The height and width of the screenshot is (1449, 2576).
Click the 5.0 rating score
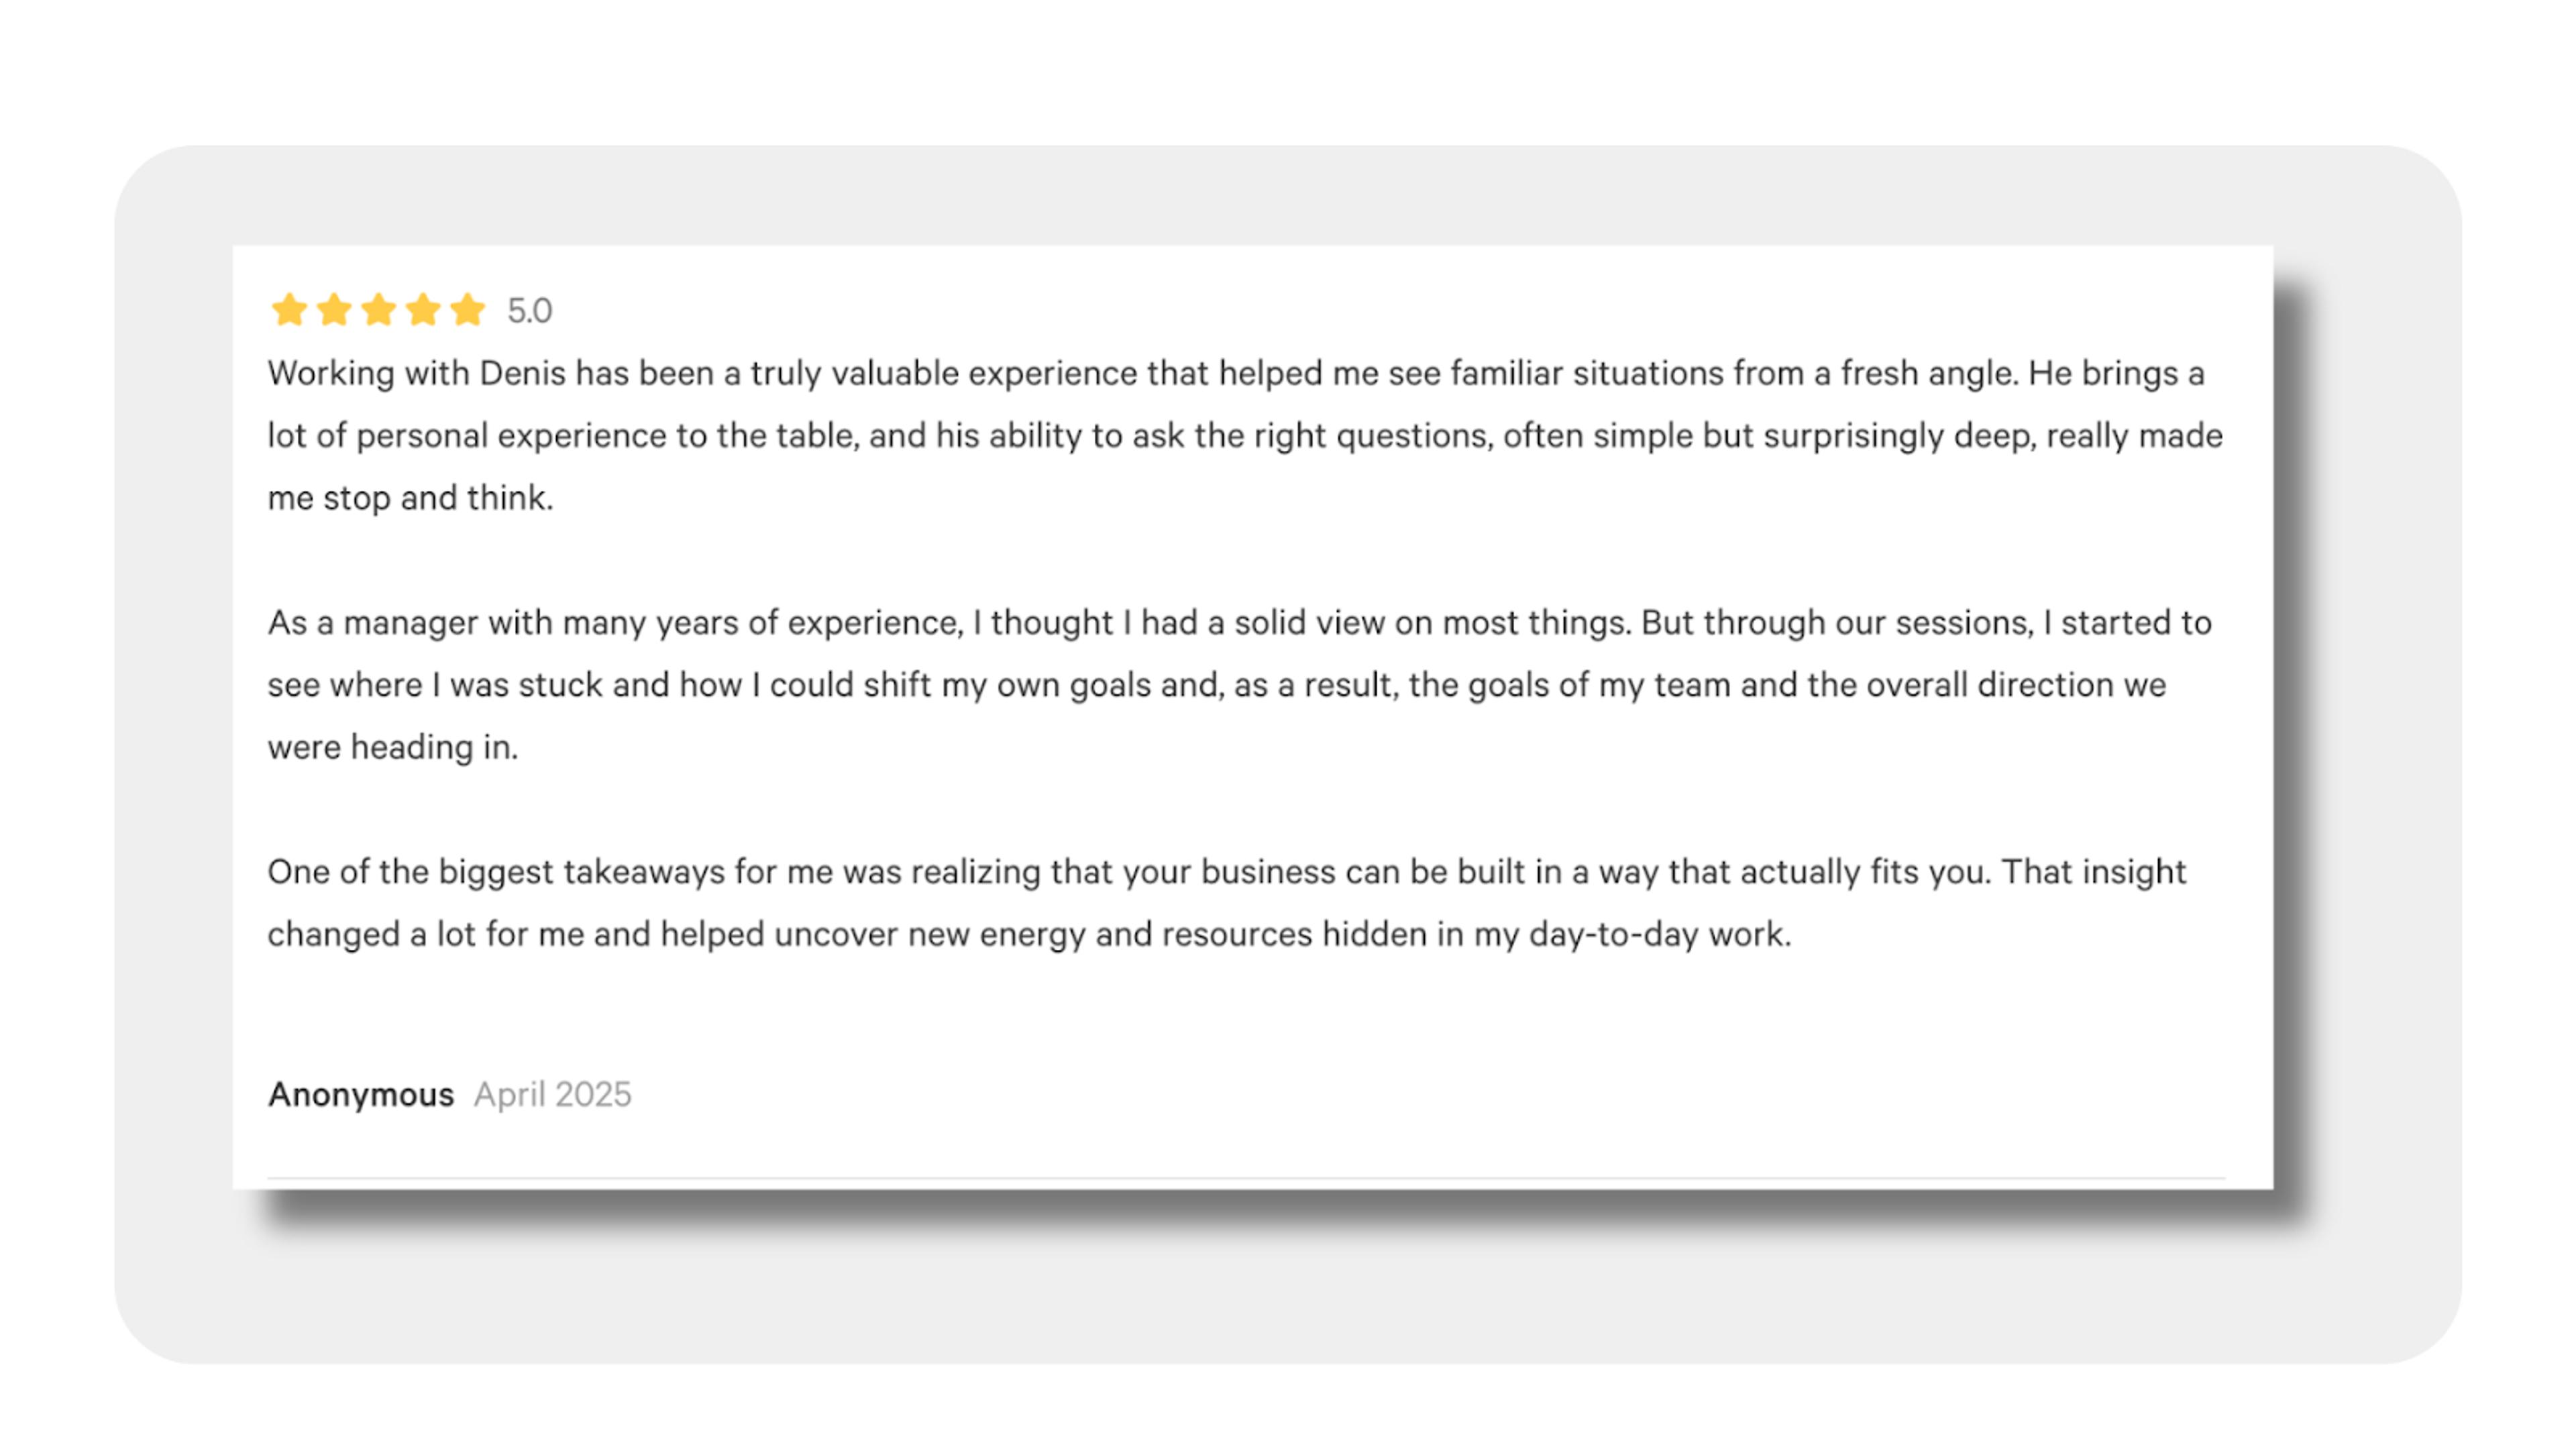(529, 311)
